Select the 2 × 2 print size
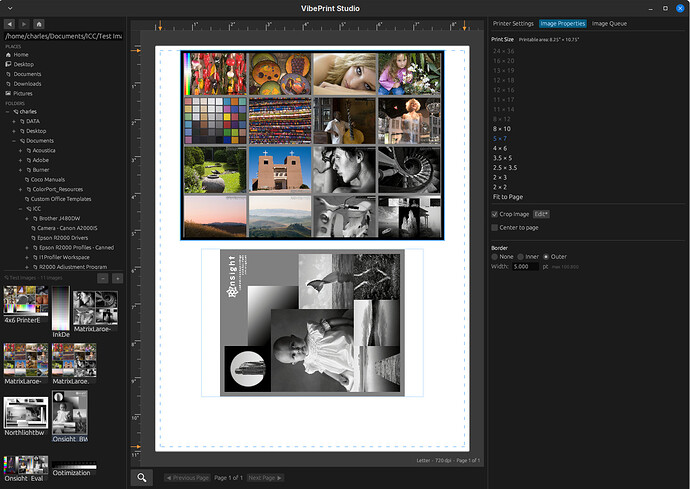Image resolution: width=690 pixels, height=489 pixels. 500,187
